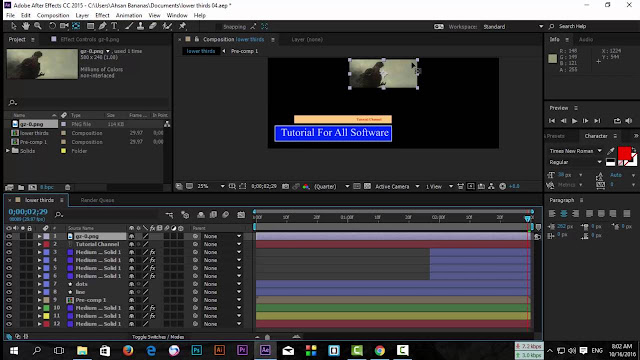Toggle transparency grid in viewer
The image size is (640, 360).
[x=367, y=186]
